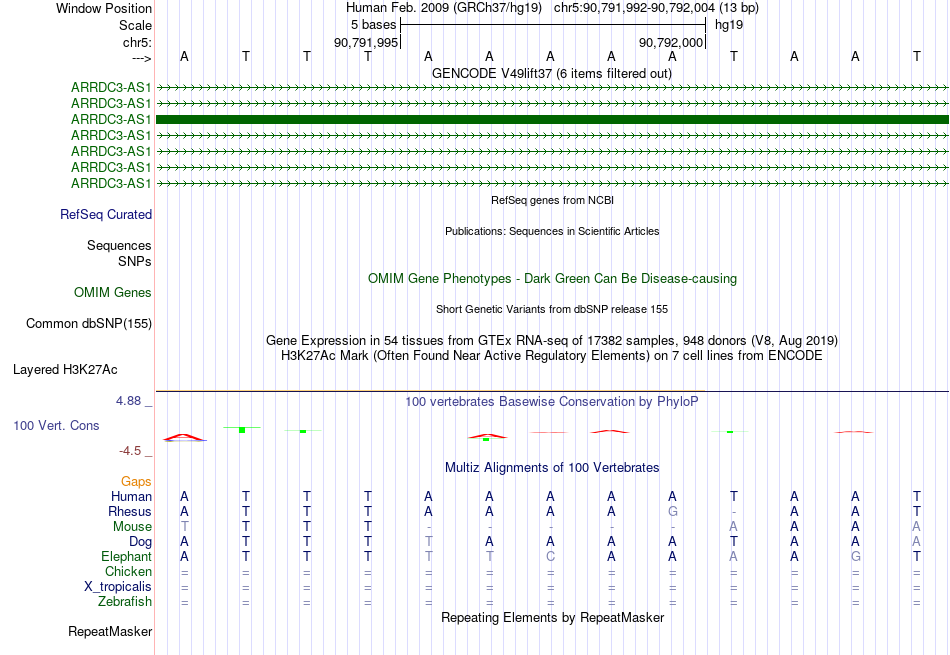Click the 'G' base in the Rhesus row
Image resolution: width=950 pixels, height=655 pixels.
[673, 511]
